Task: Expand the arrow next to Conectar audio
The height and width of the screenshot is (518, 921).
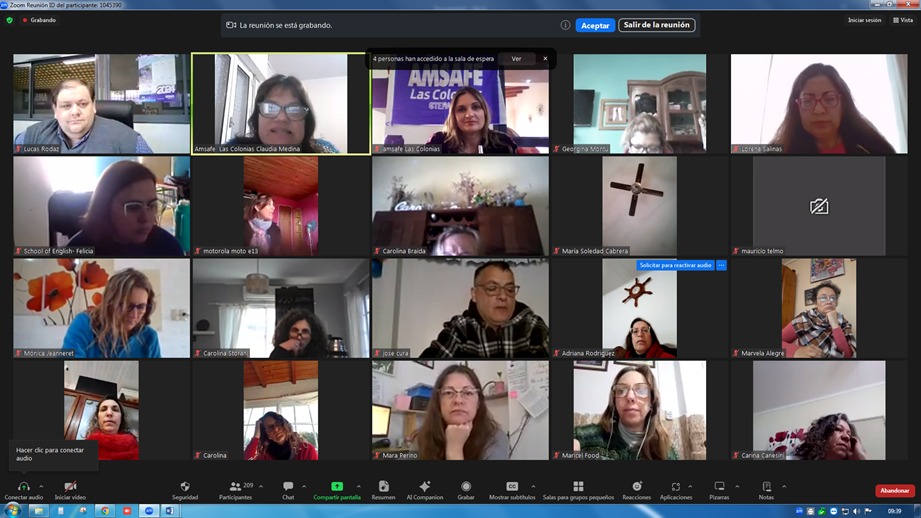Action: tap(41, 487)
